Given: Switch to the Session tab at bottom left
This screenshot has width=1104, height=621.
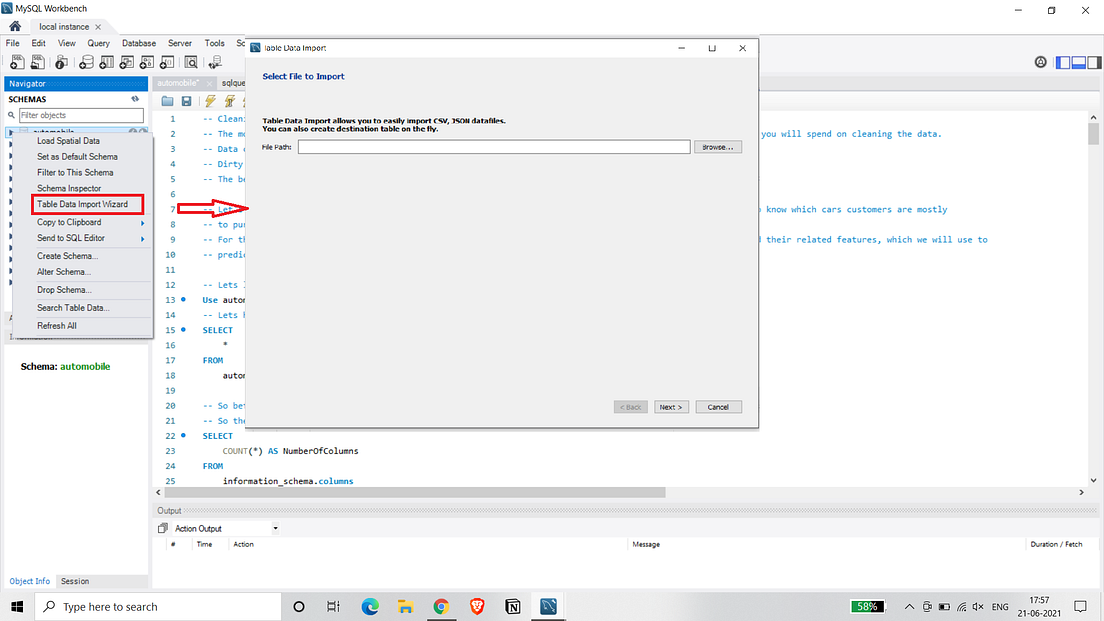Looking at the screenshot, I should [x=74, y=581].
